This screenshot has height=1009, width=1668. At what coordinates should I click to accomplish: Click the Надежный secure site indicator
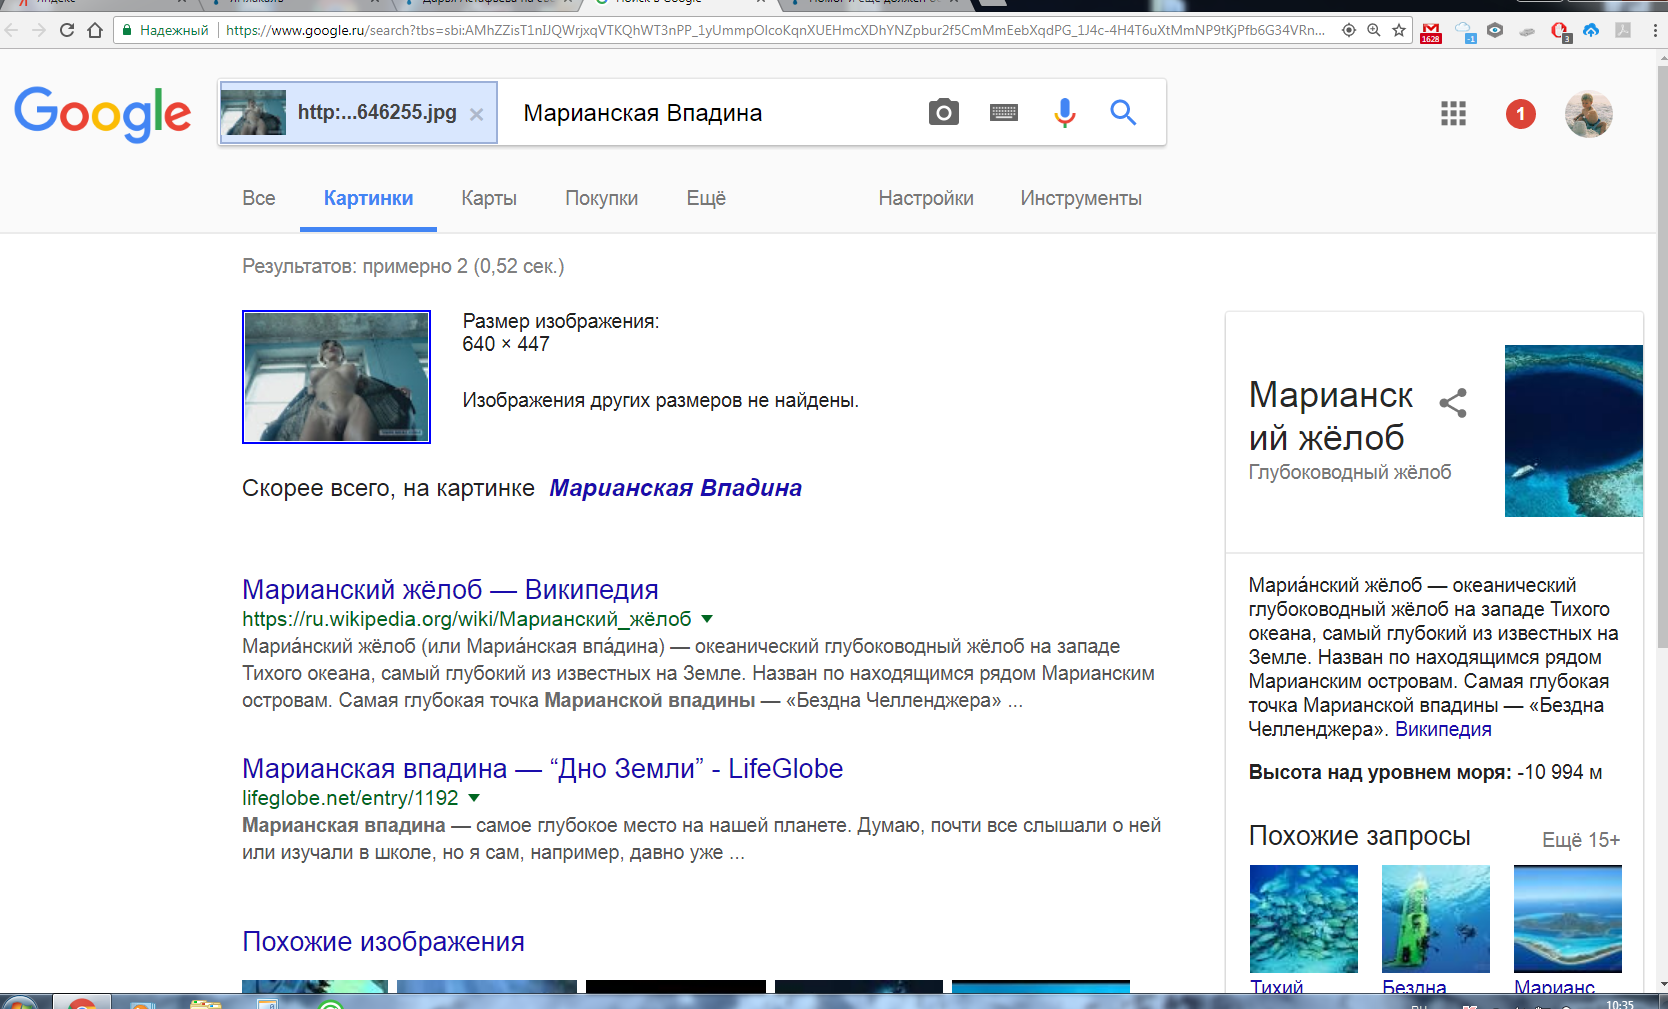tap(165, 30)
